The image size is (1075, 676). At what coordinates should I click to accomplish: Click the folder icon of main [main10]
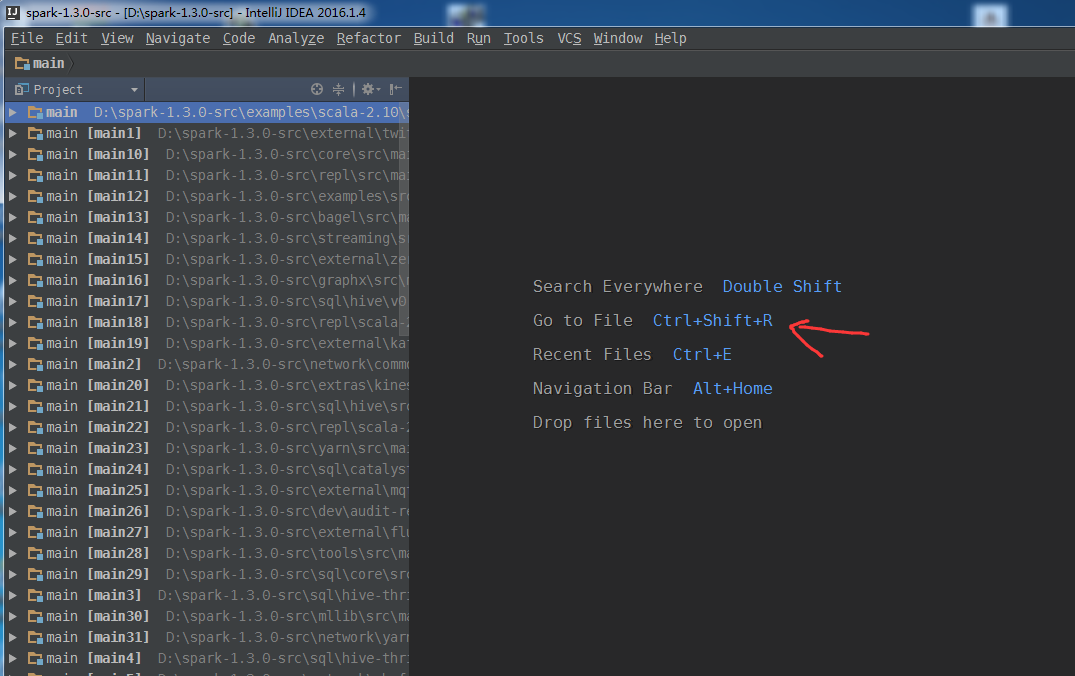coord(35,154)
